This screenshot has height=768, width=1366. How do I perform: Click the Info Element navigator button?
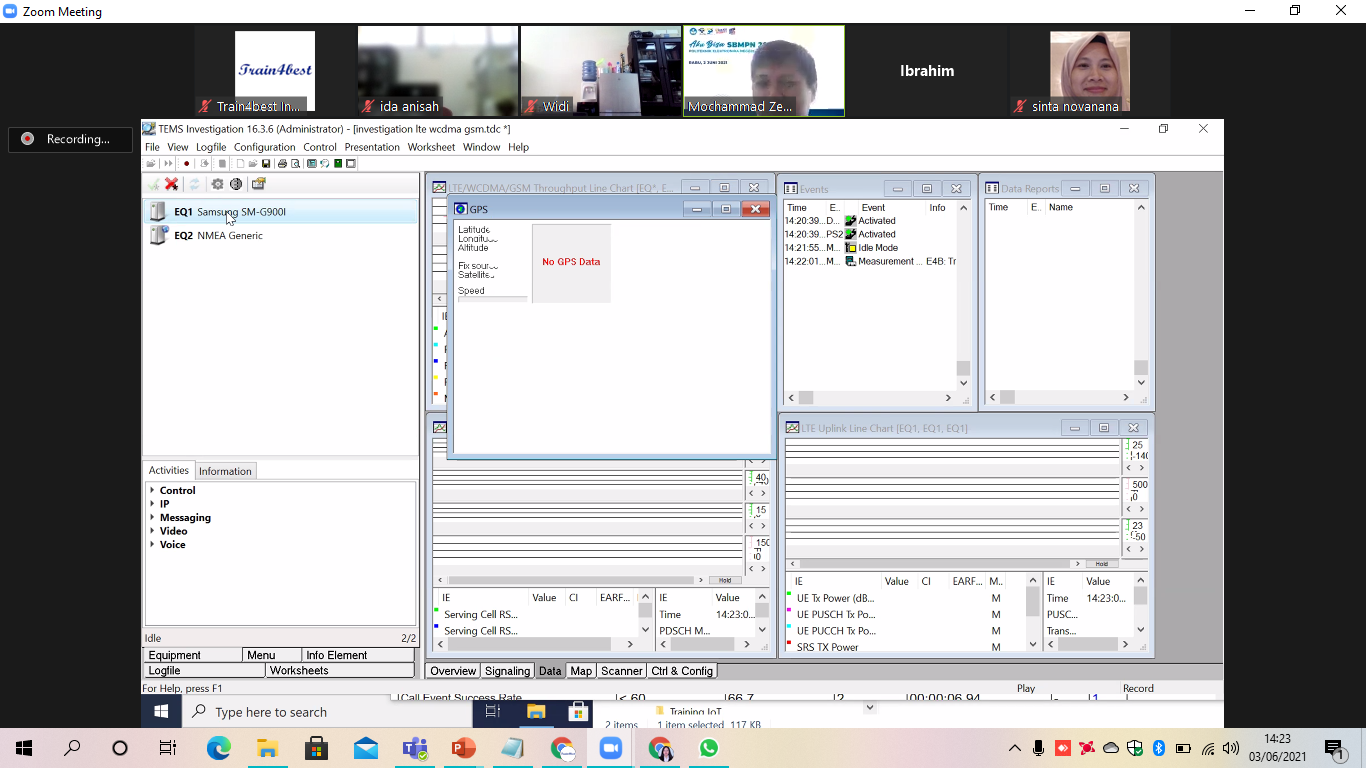tap(336, 655)
